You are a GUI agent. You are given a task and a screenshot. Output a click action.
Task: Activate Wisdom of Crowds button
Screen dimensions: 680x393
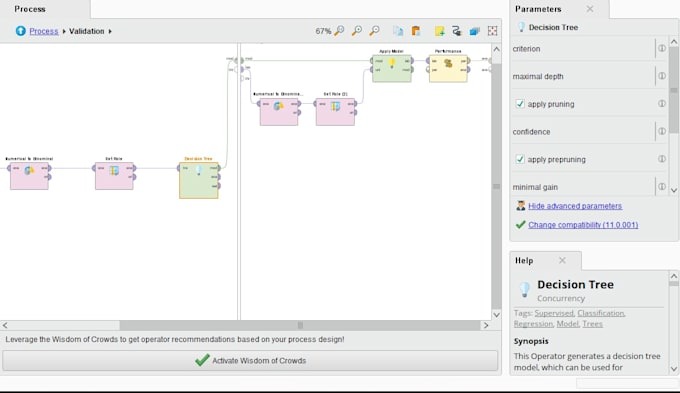(250, 360)
